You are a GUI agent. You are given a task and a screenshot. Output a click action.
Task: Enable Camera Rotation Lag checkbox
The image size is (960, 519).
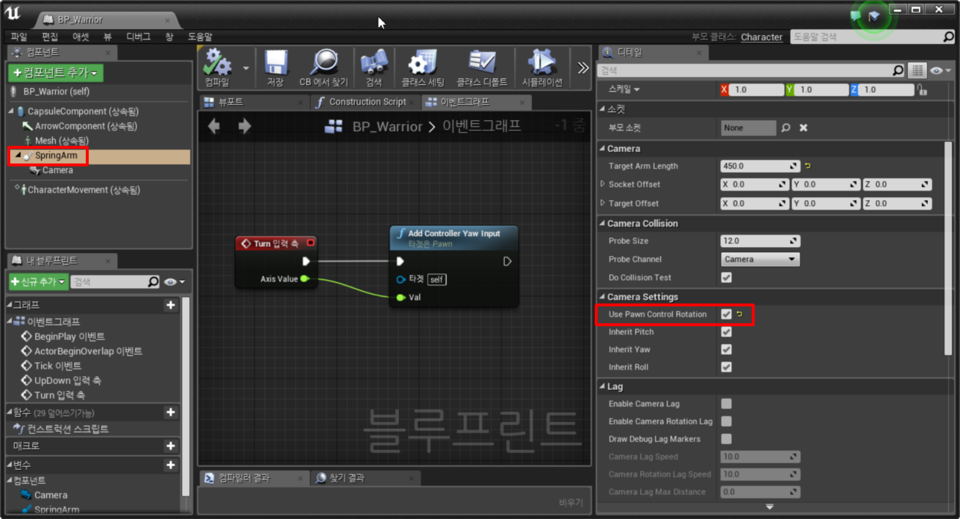[x=726, y=421]
